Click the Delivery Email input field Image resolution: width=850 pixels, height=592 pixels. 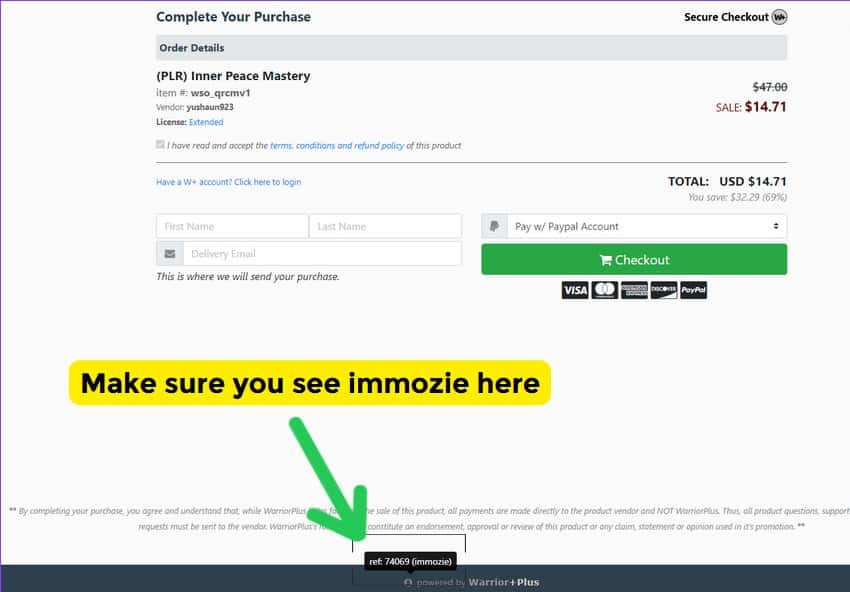point(323,254)
